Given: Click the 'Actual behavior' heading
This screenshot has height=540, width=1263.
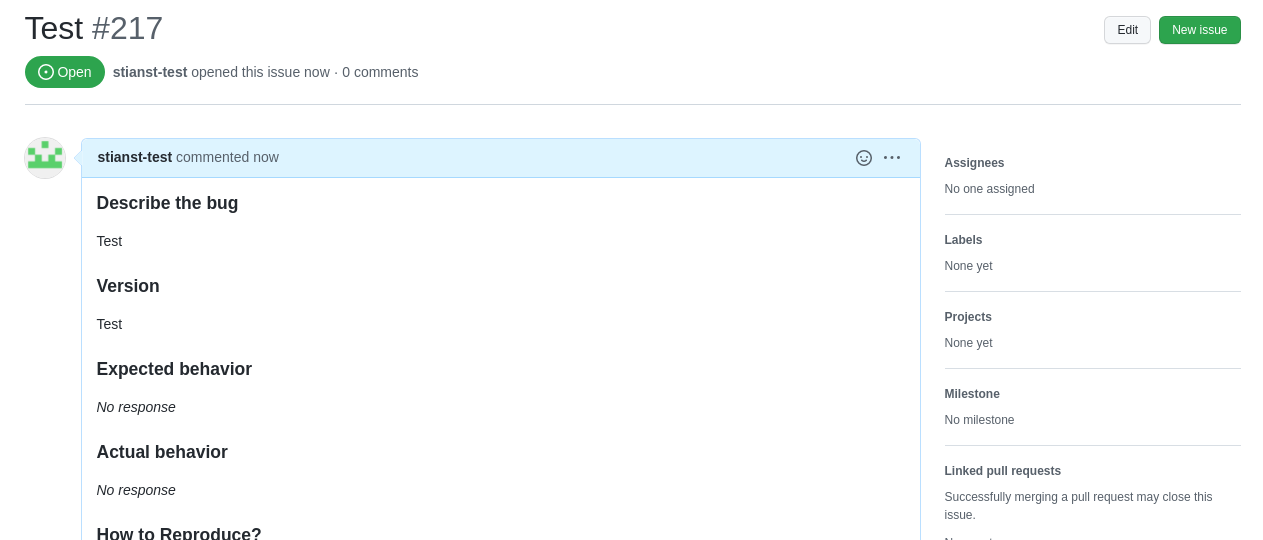Looking at the screenshot, I should (x=162, y=452).
